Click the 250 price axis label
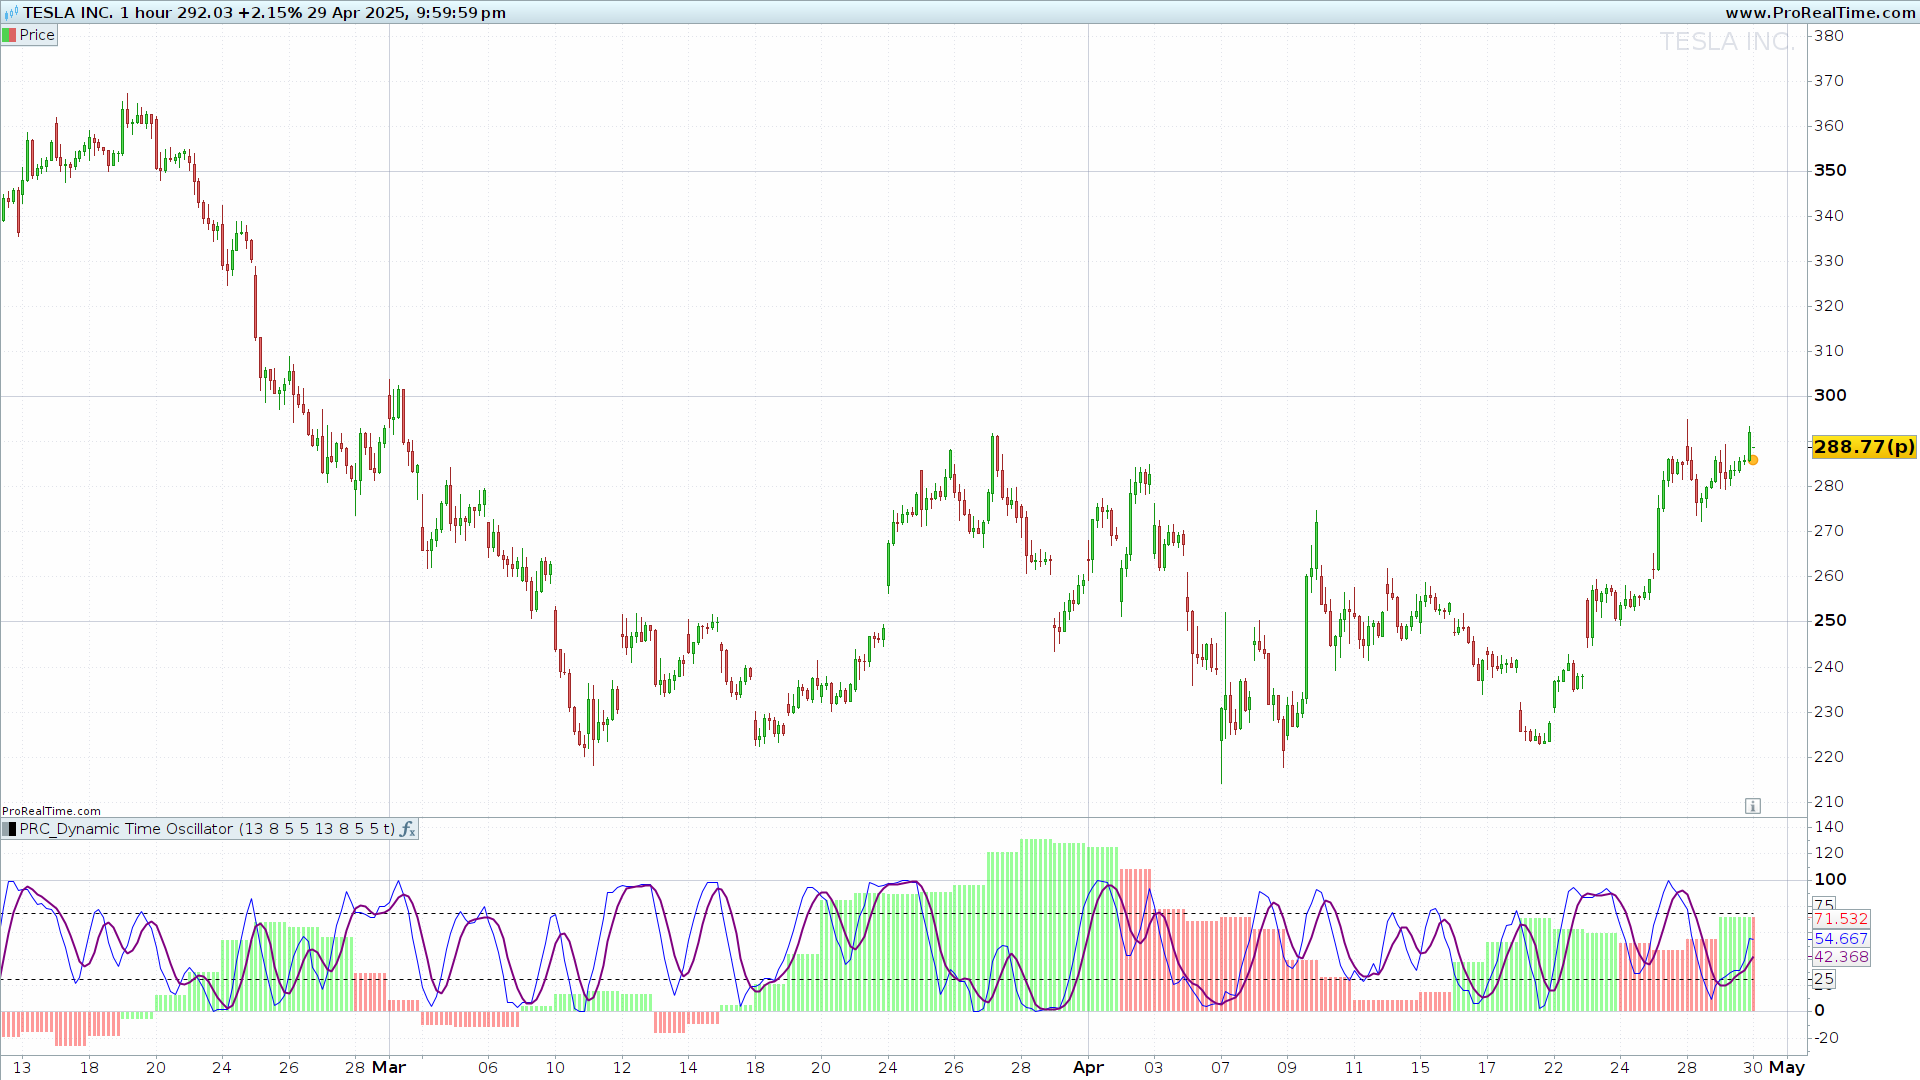 [x=1830, y=621]
